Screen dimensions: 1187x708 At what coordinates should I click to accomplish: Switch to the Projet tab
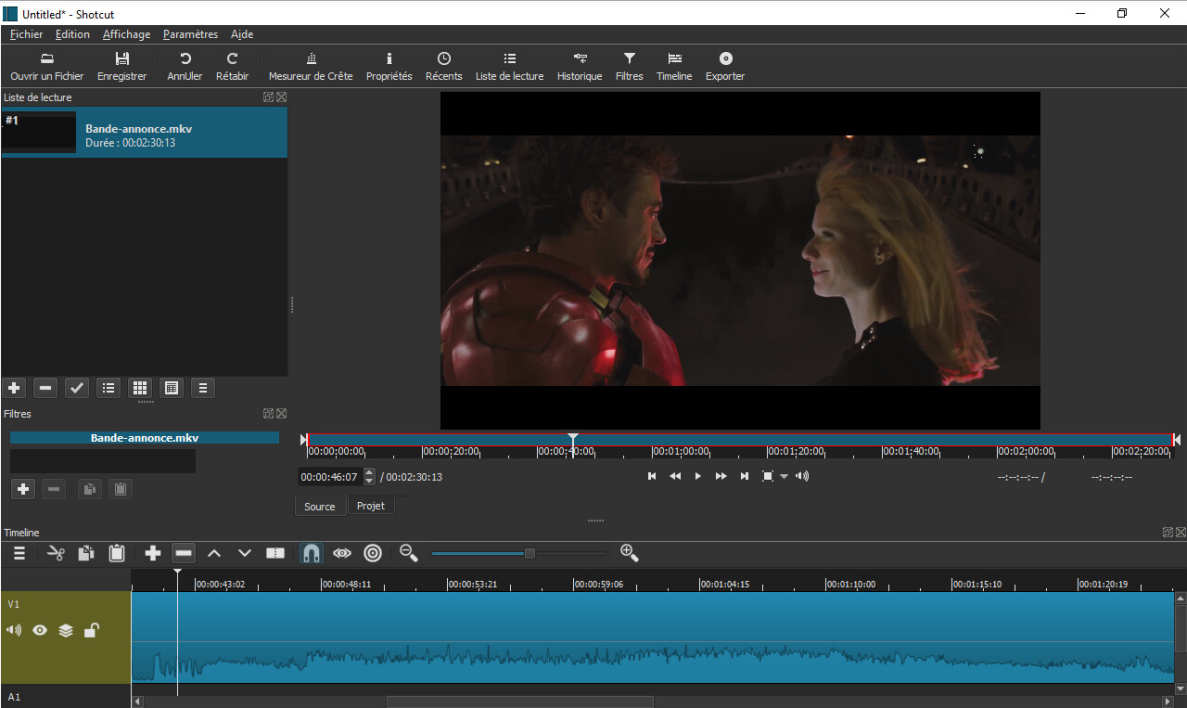coord(370,506)
